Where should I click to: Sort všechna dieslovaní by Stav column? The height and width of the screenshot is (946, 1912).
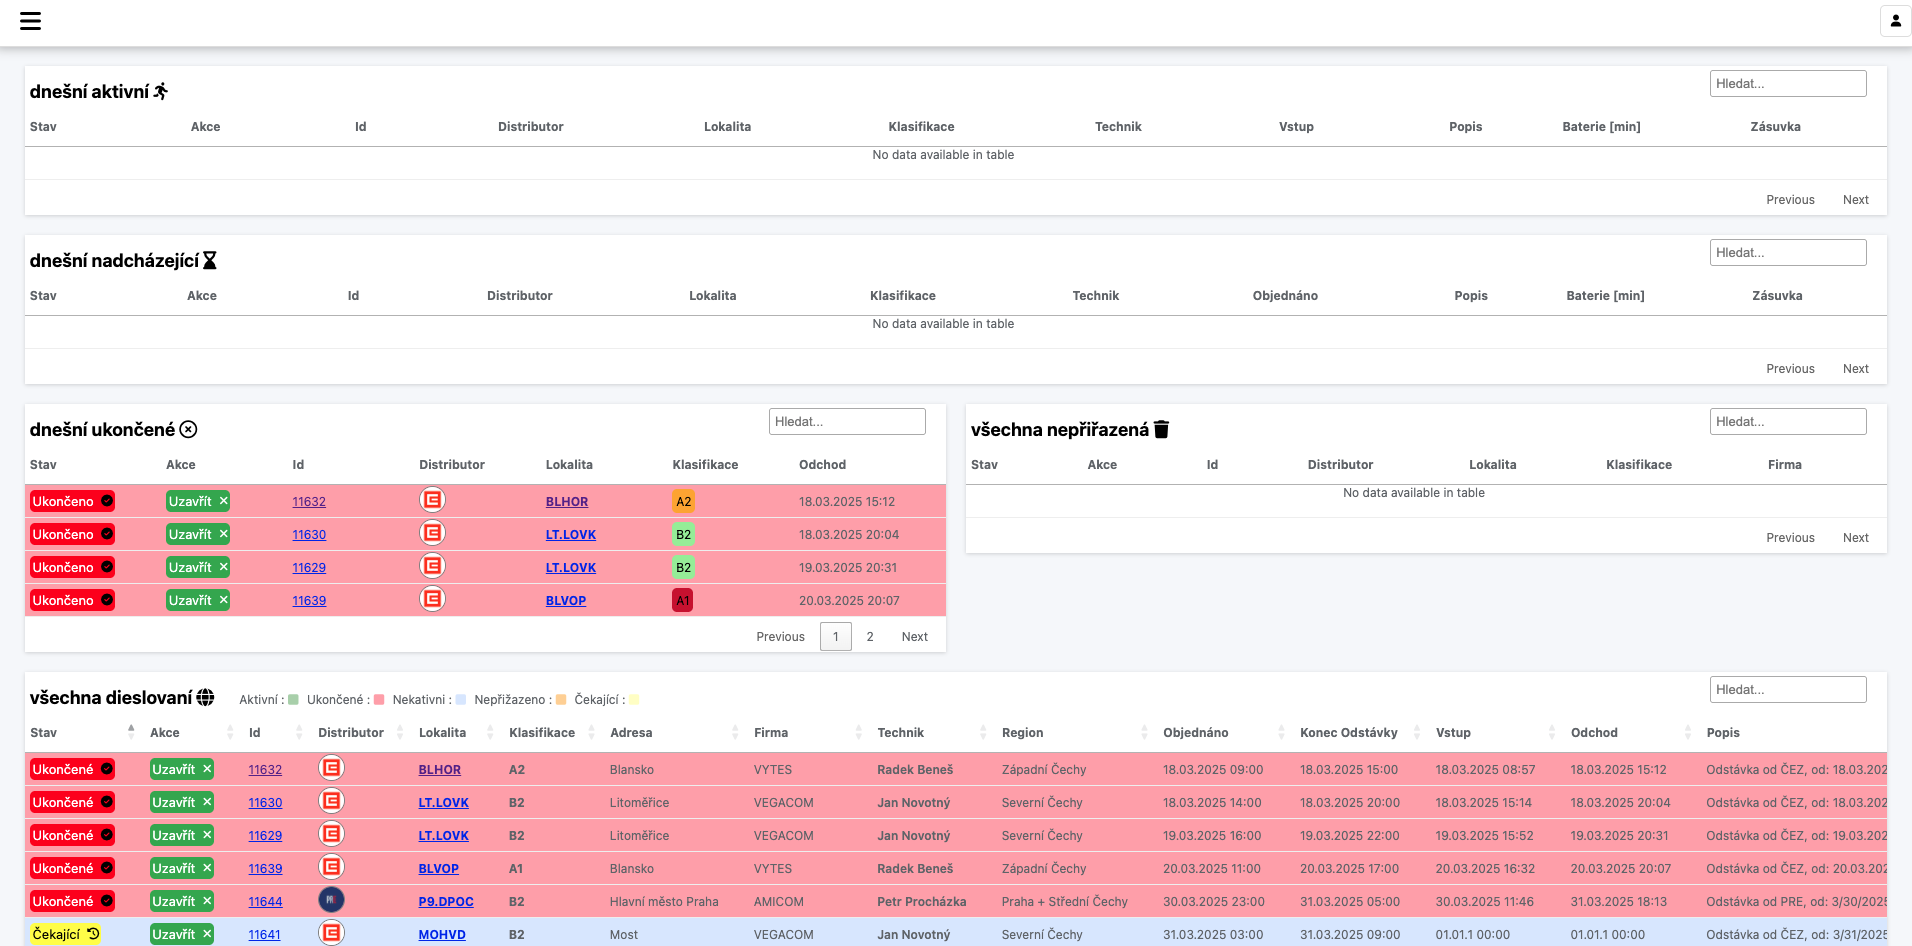pyautogui.click(x=44, y=733)
